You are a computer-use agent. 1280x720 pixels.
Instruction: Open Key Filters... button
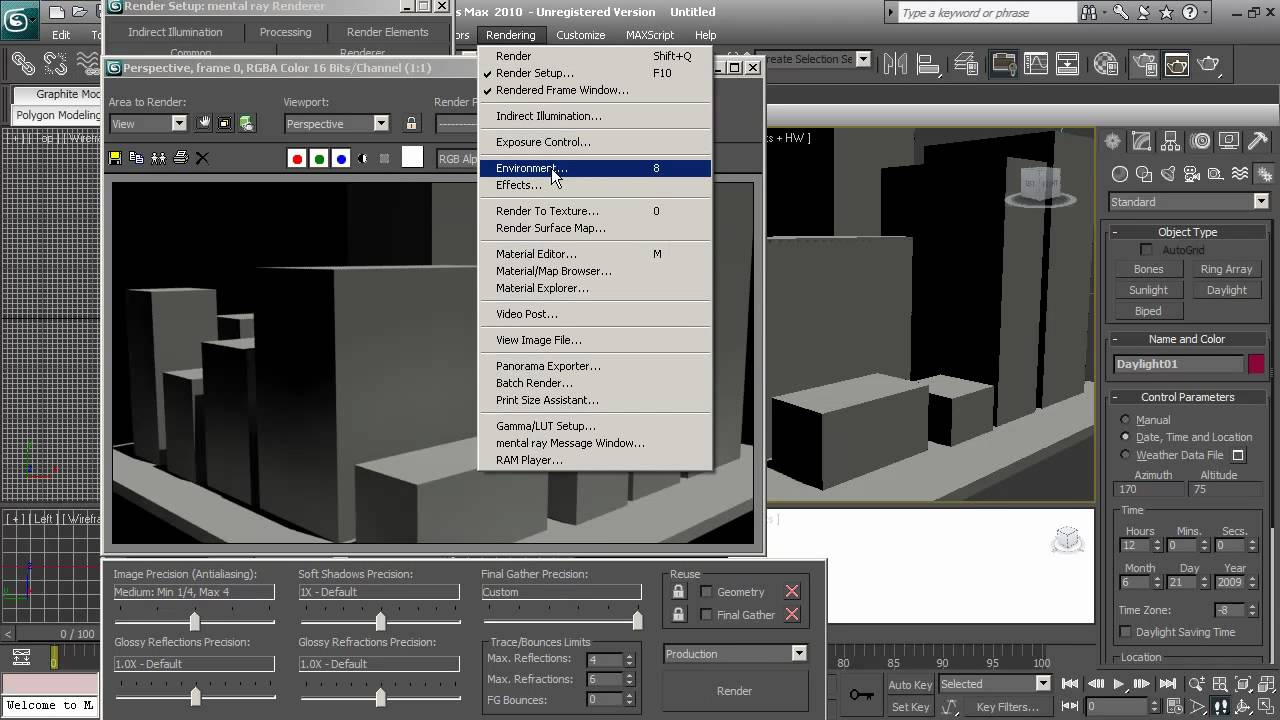click(1007, 707)
